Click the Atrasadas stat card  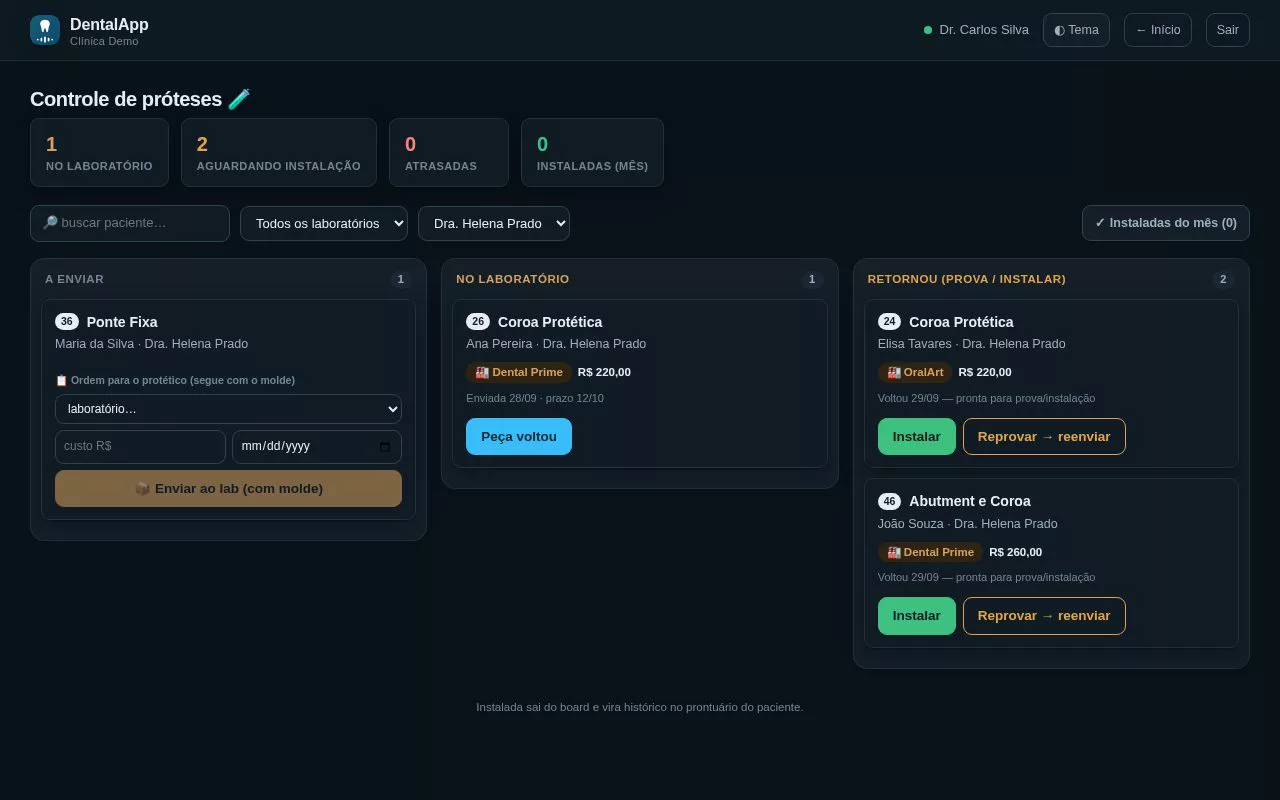tap(449, 152)
